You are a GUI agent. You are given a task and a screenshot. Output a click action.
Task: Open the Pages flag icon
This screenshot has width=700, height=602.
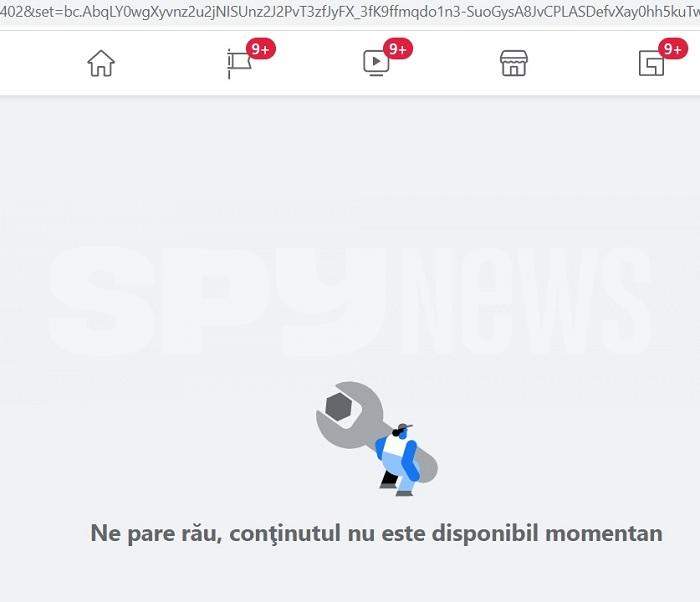pos(239,64)
